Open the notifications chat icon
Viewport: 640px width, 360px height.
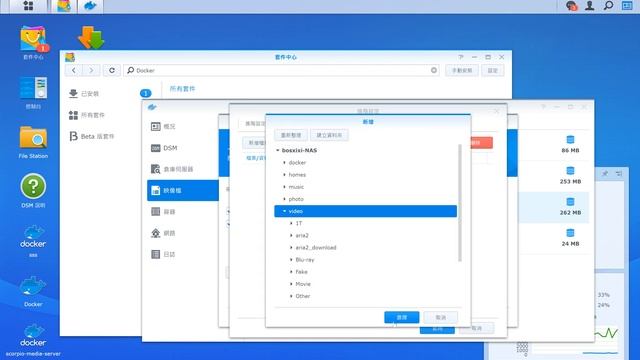pos(571,6)
